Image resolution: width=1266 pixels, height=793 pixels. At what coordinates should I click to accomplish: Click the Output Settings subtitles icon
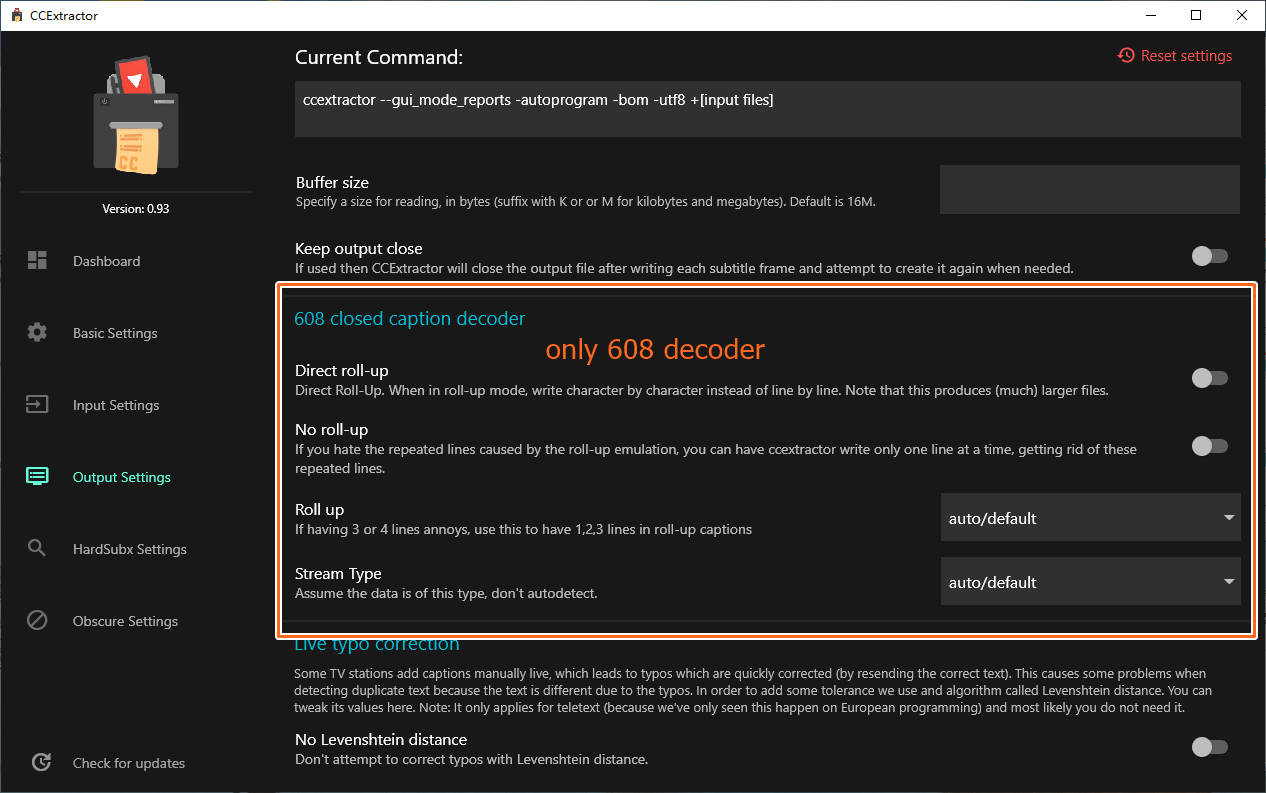tap(37, 477)
